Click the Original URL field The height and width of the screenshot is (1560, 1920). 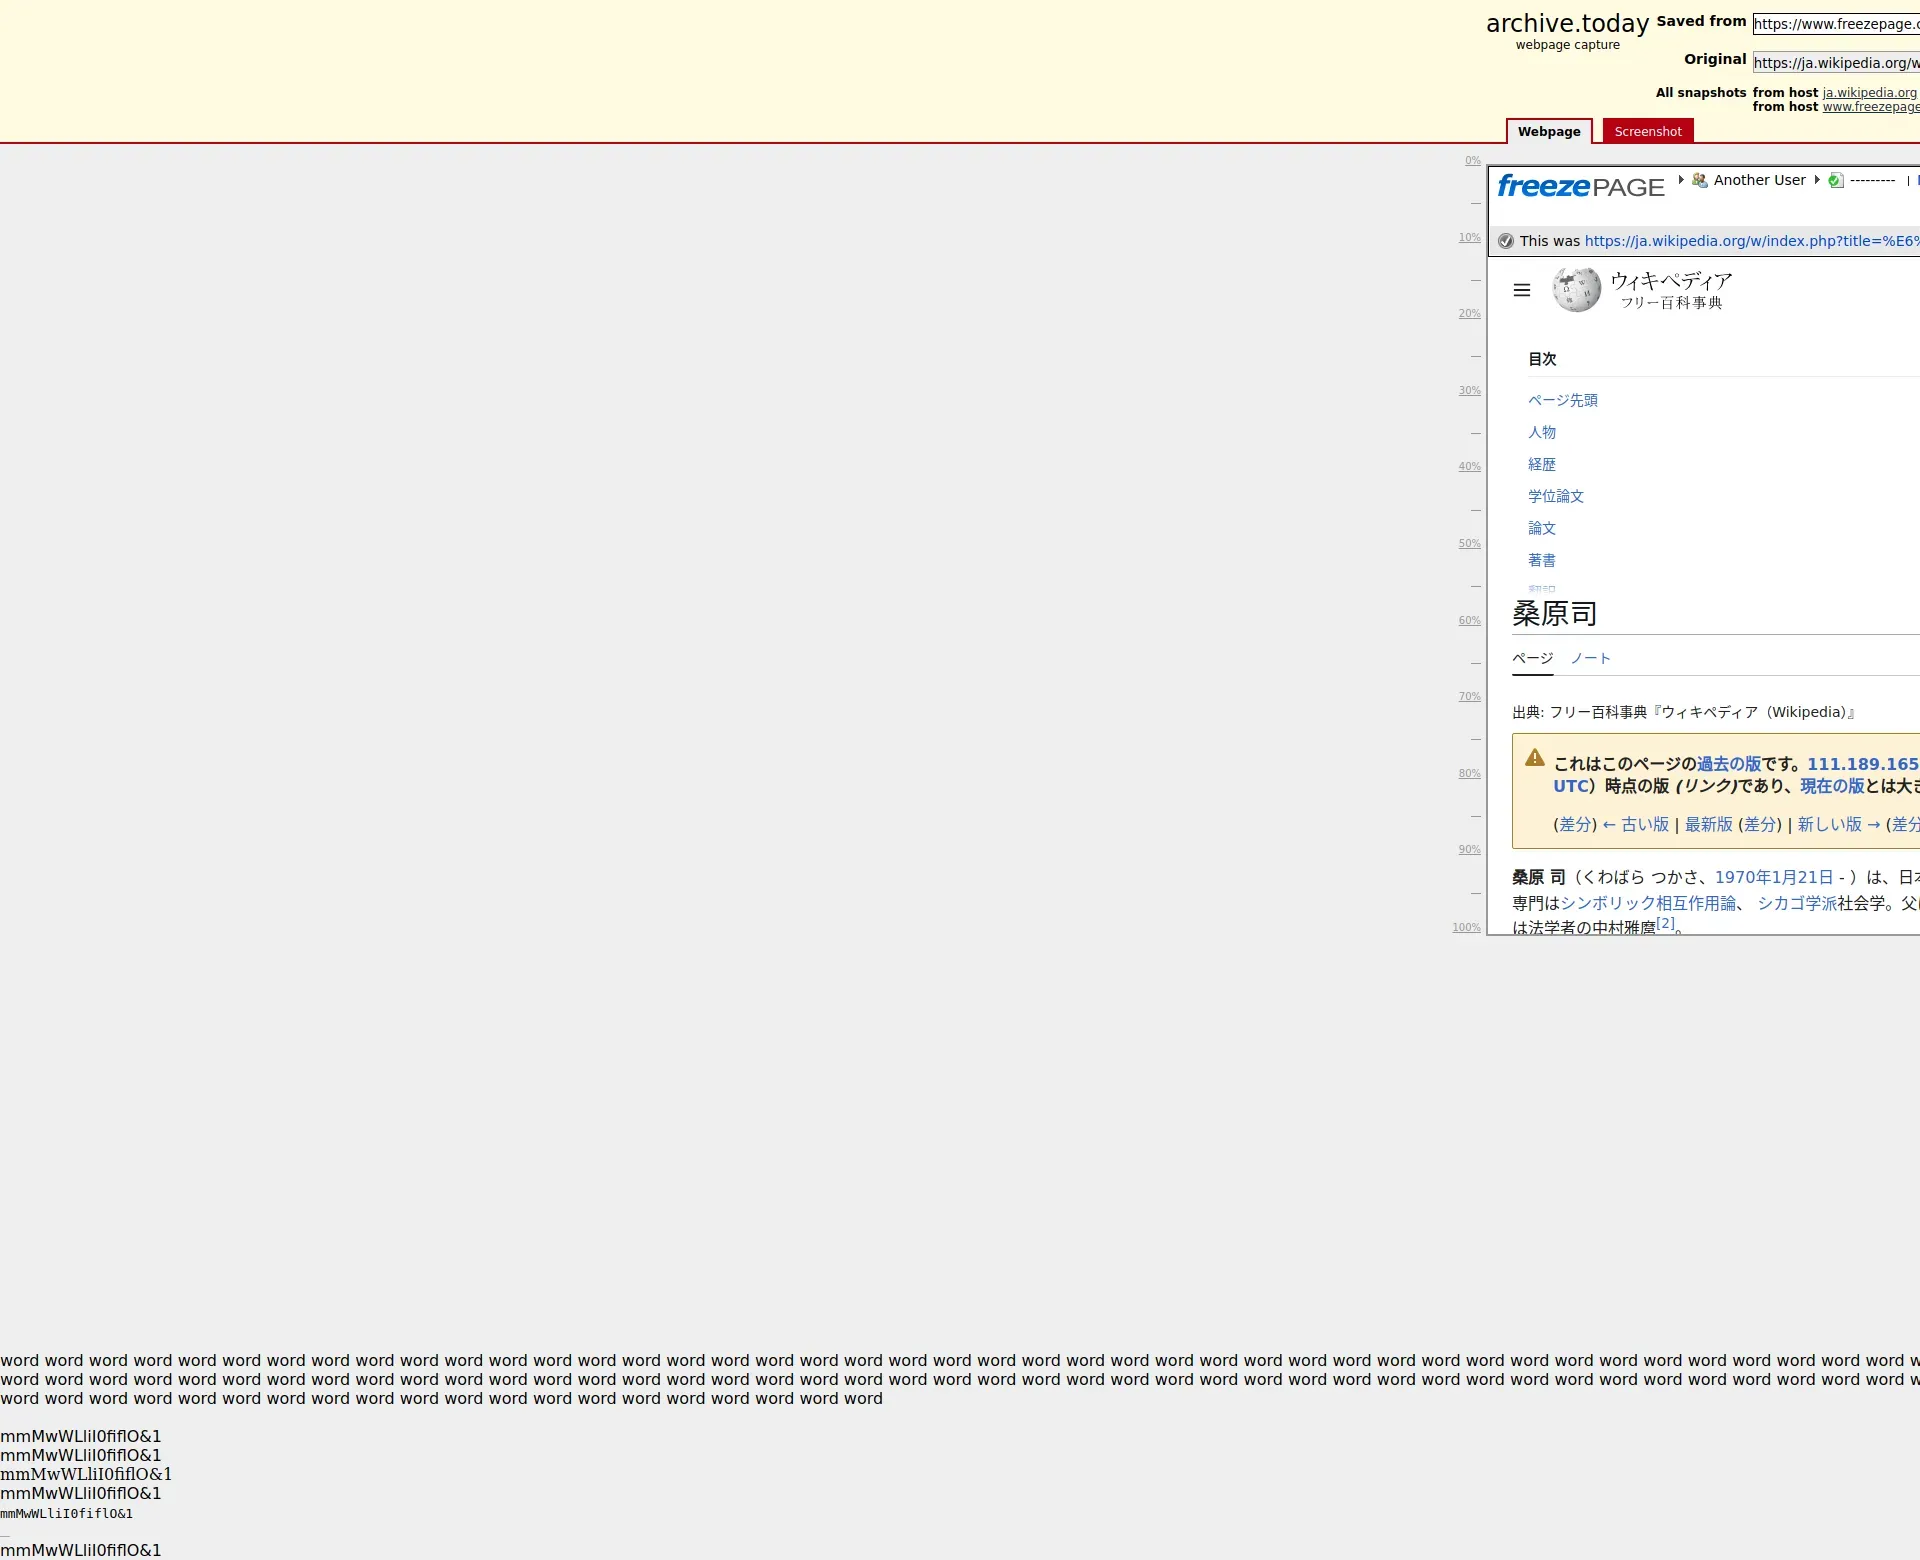coord(1835,62)
